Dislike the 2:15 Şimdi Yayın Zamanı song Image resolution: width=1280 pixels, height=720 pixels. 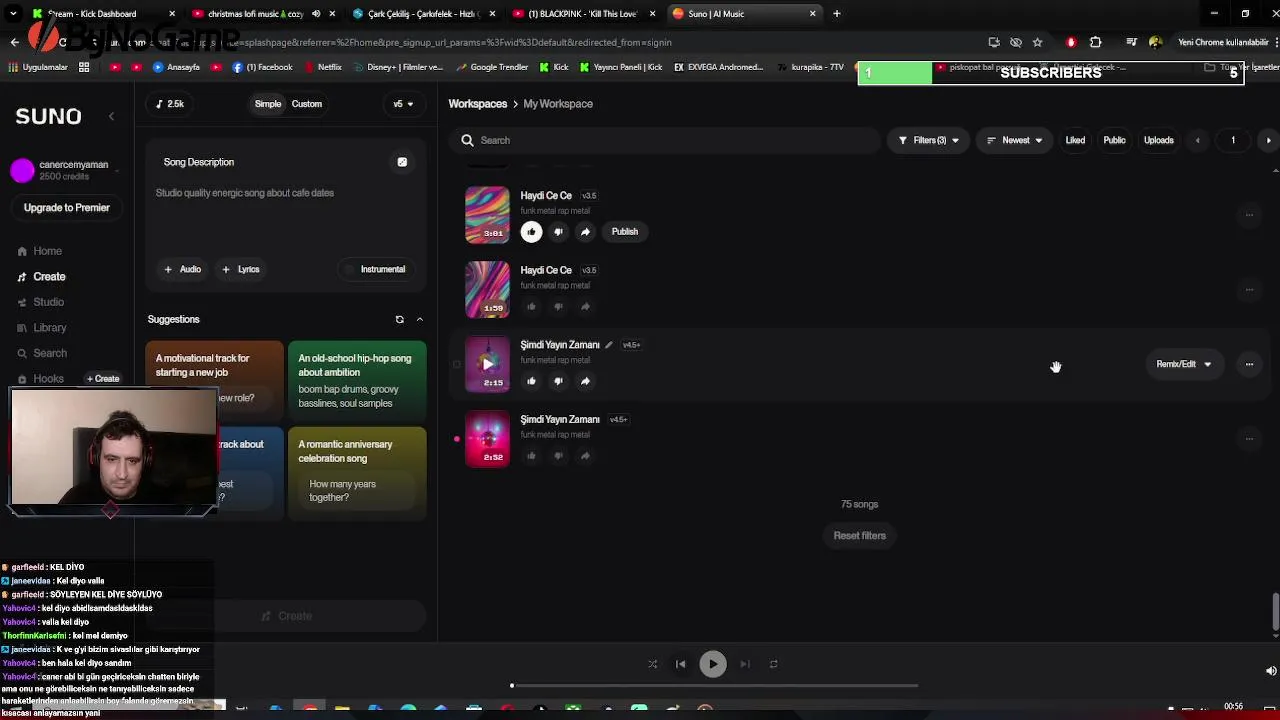coord(558,381)
